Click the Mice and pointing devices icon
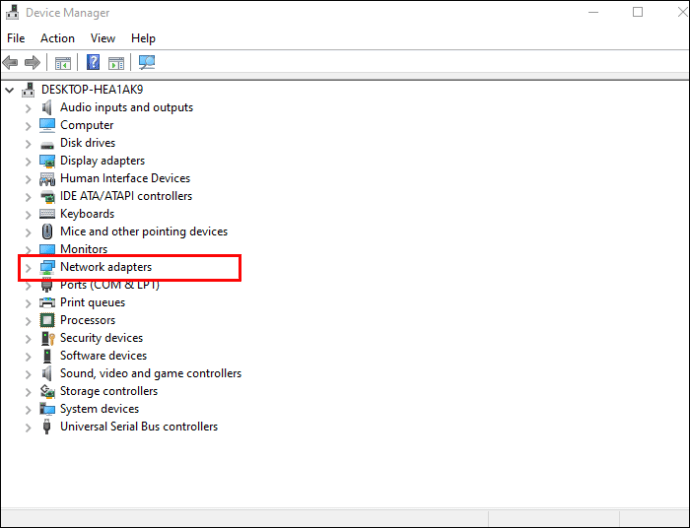 click(x=47, y=231)
